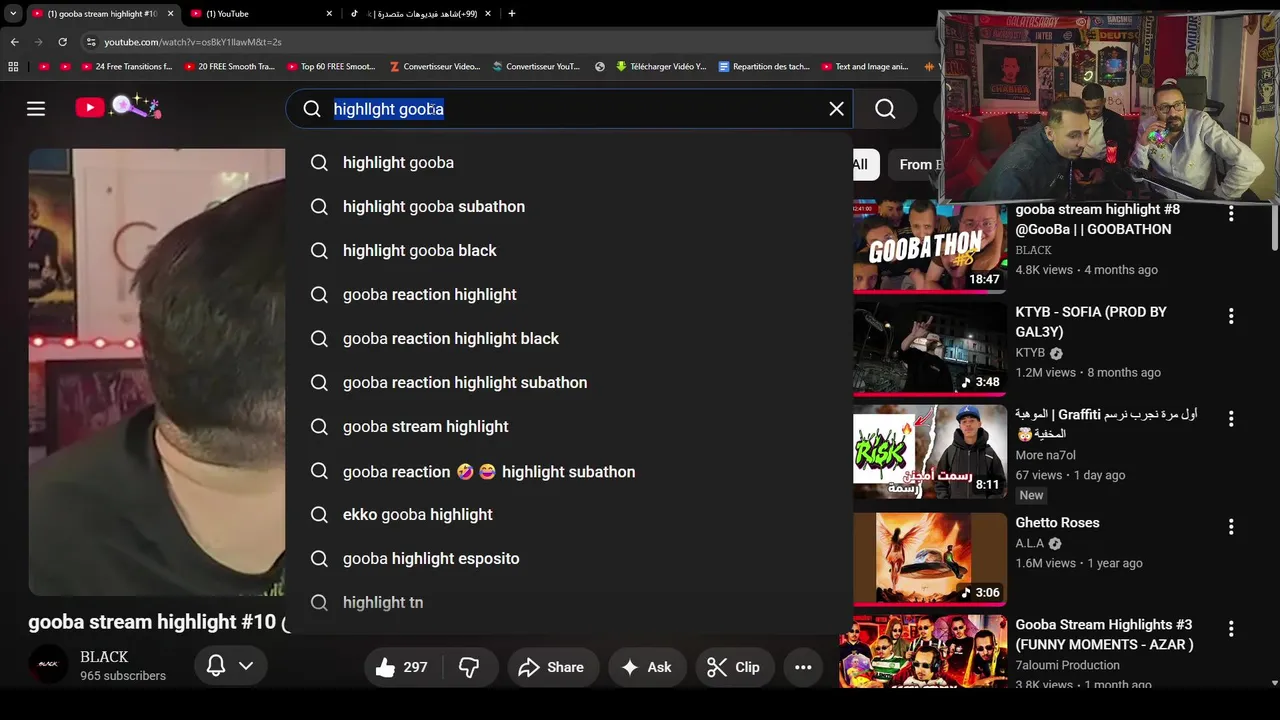Viewport: 1280px width, 720px height.
Task: Open the Share dialog
Action: [552, 667]
